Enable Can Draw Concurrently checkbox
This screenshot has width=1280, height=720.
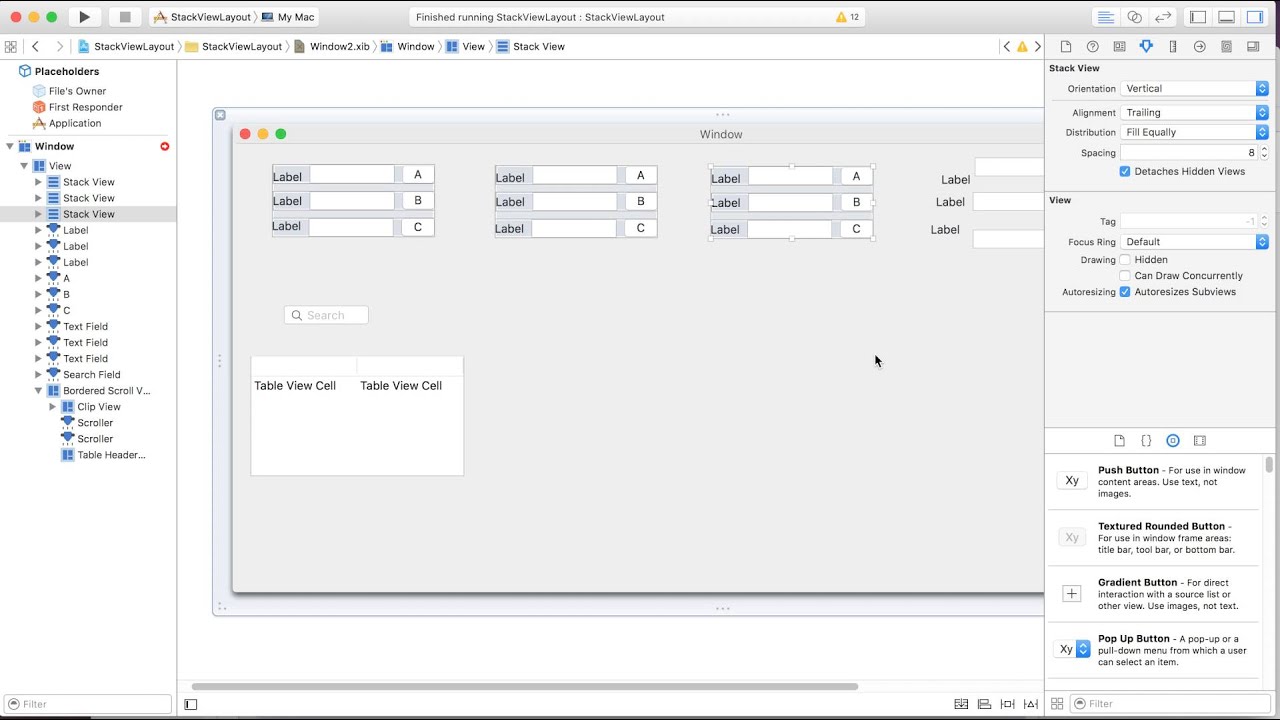[1125, 276]
